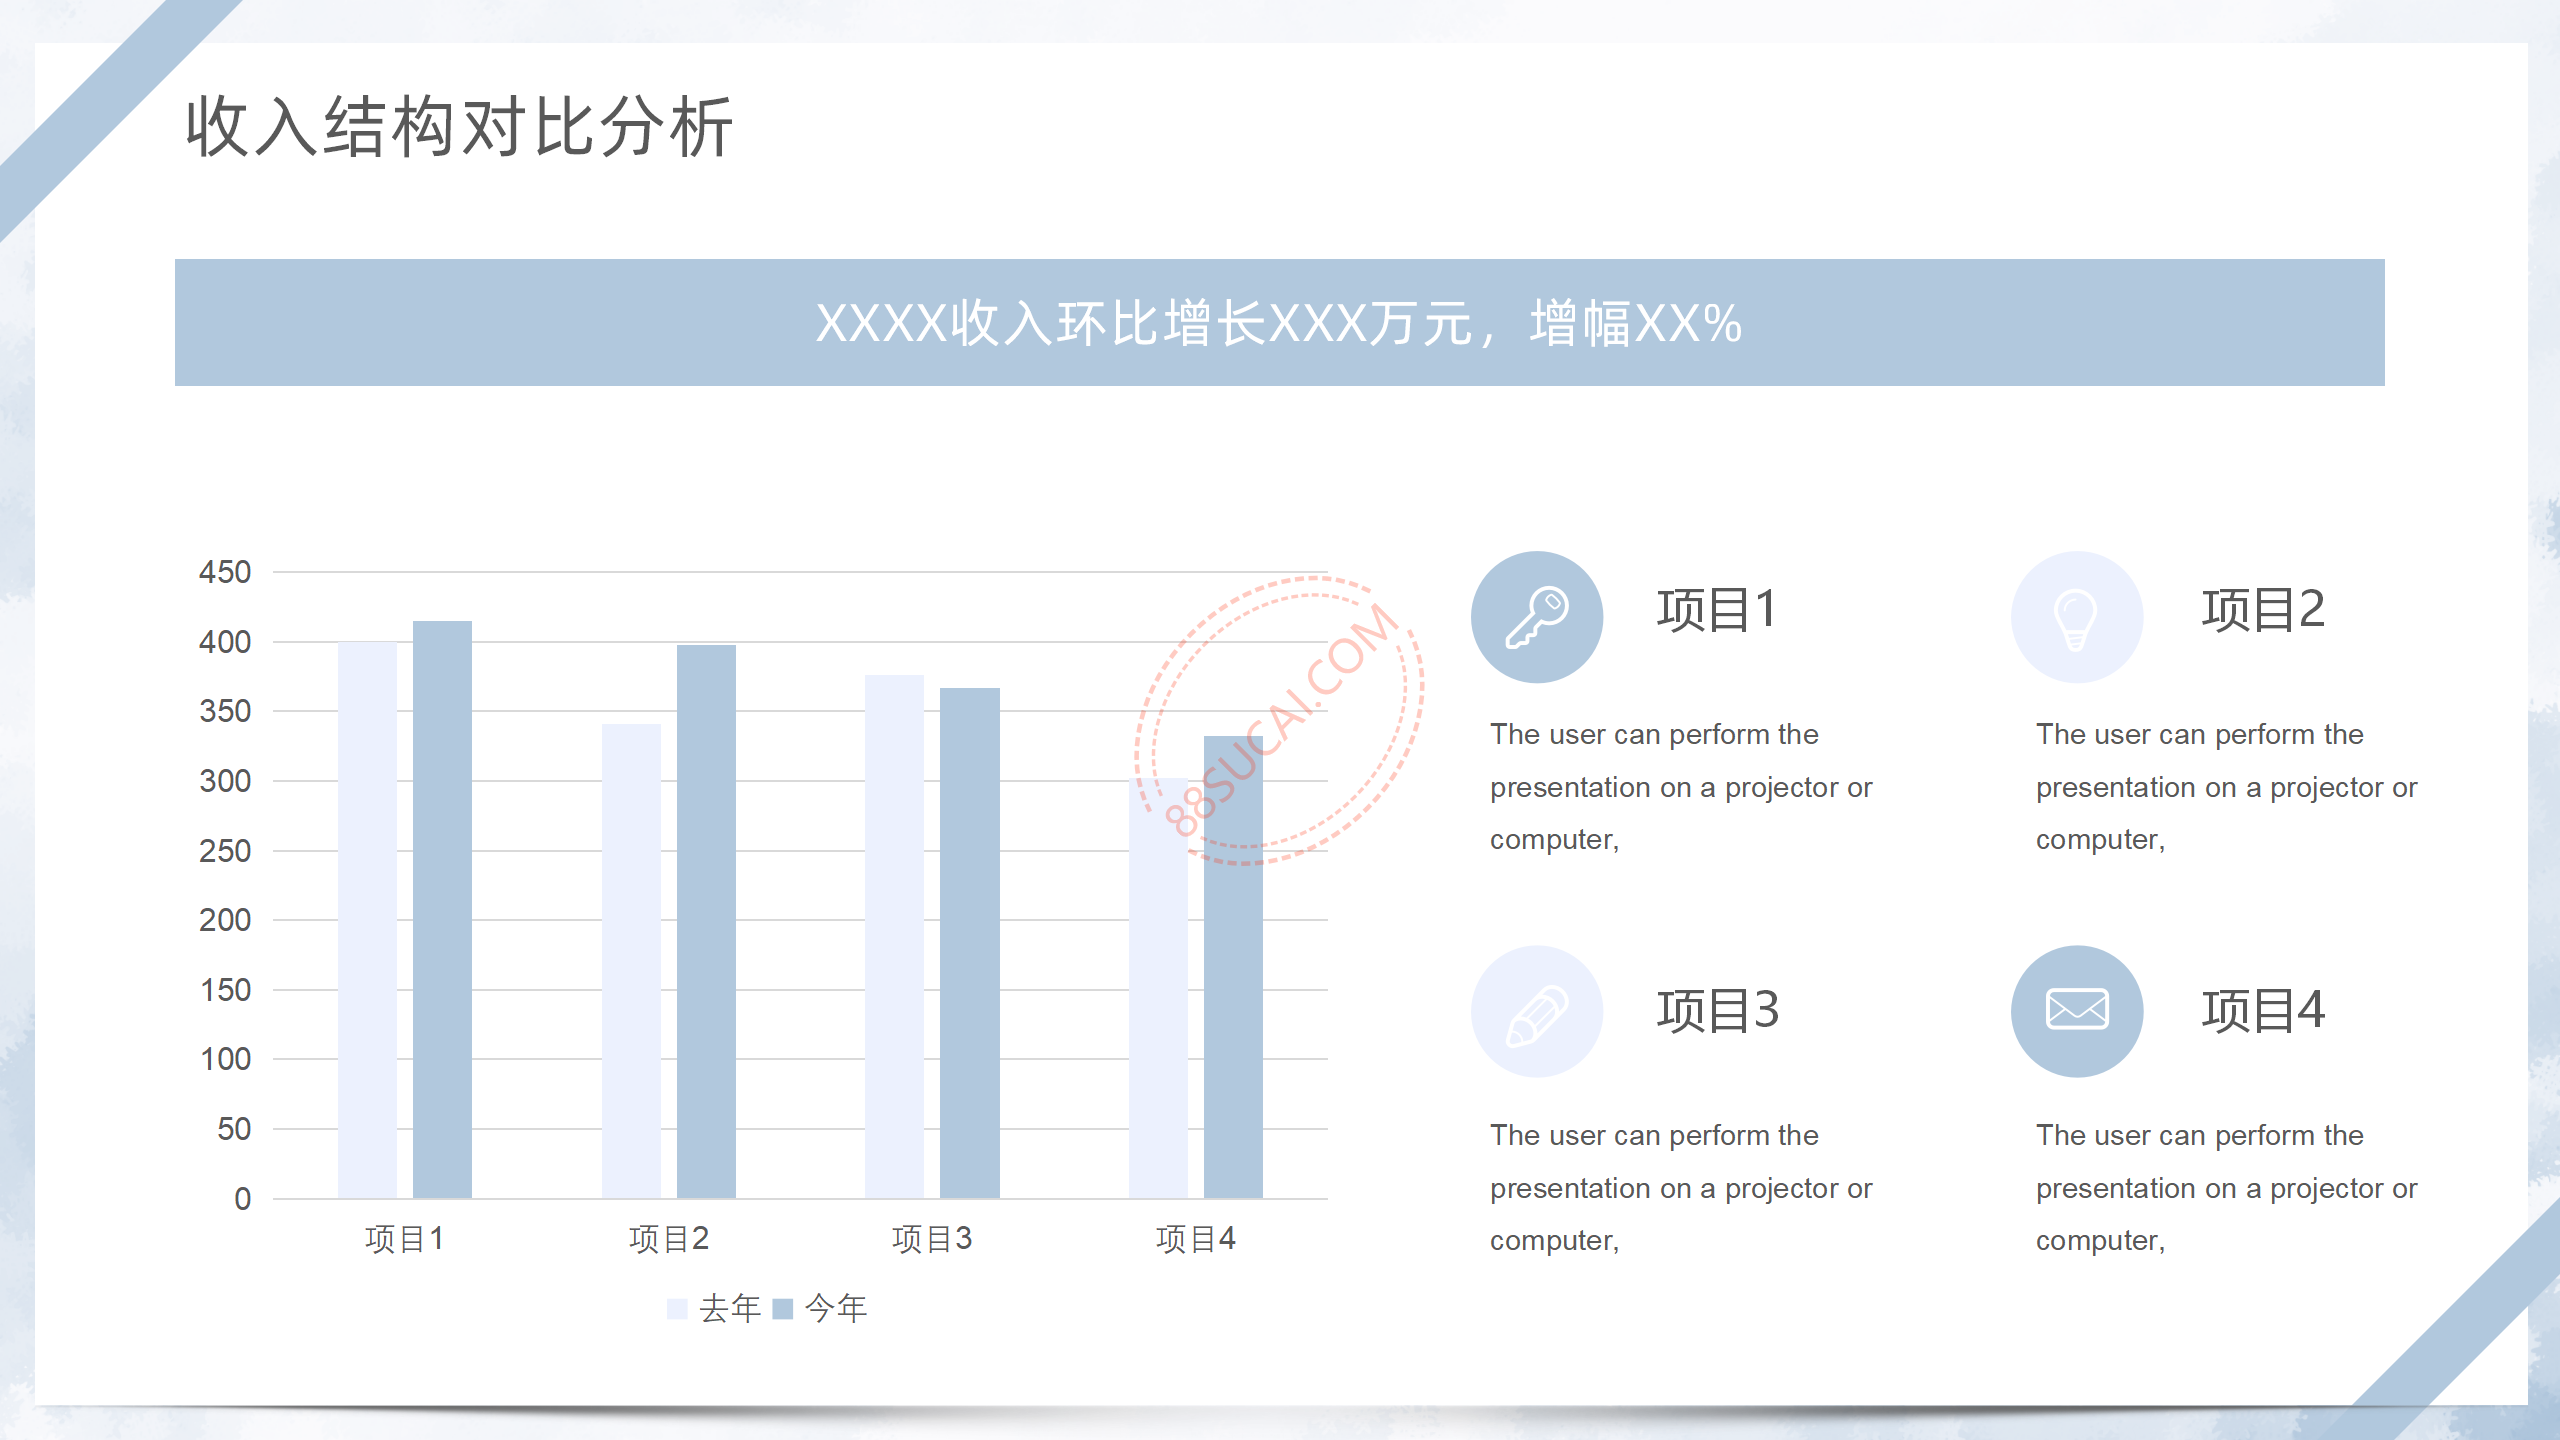Click the 250 y-axis value

[x=225, y=851]
